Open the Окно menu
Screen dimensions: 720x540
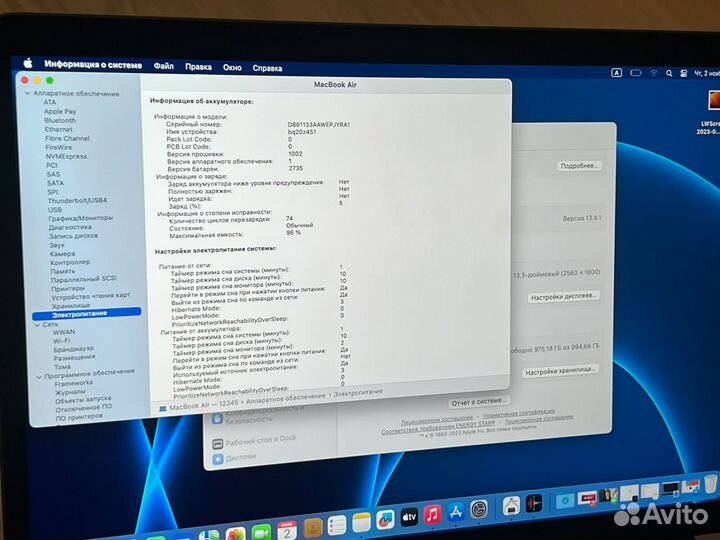pos(232,68)
